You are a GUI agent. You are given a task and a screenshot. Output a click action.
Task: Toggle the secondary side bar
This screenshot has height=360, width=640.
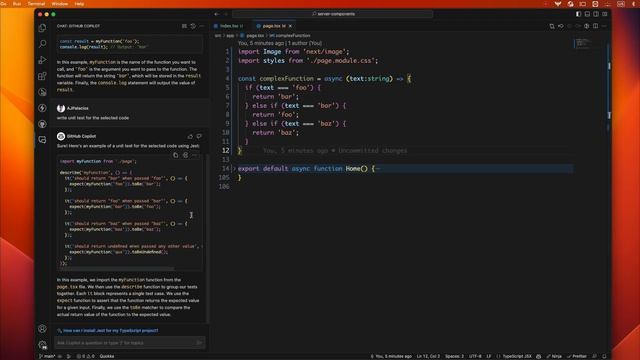click(596, 14)
